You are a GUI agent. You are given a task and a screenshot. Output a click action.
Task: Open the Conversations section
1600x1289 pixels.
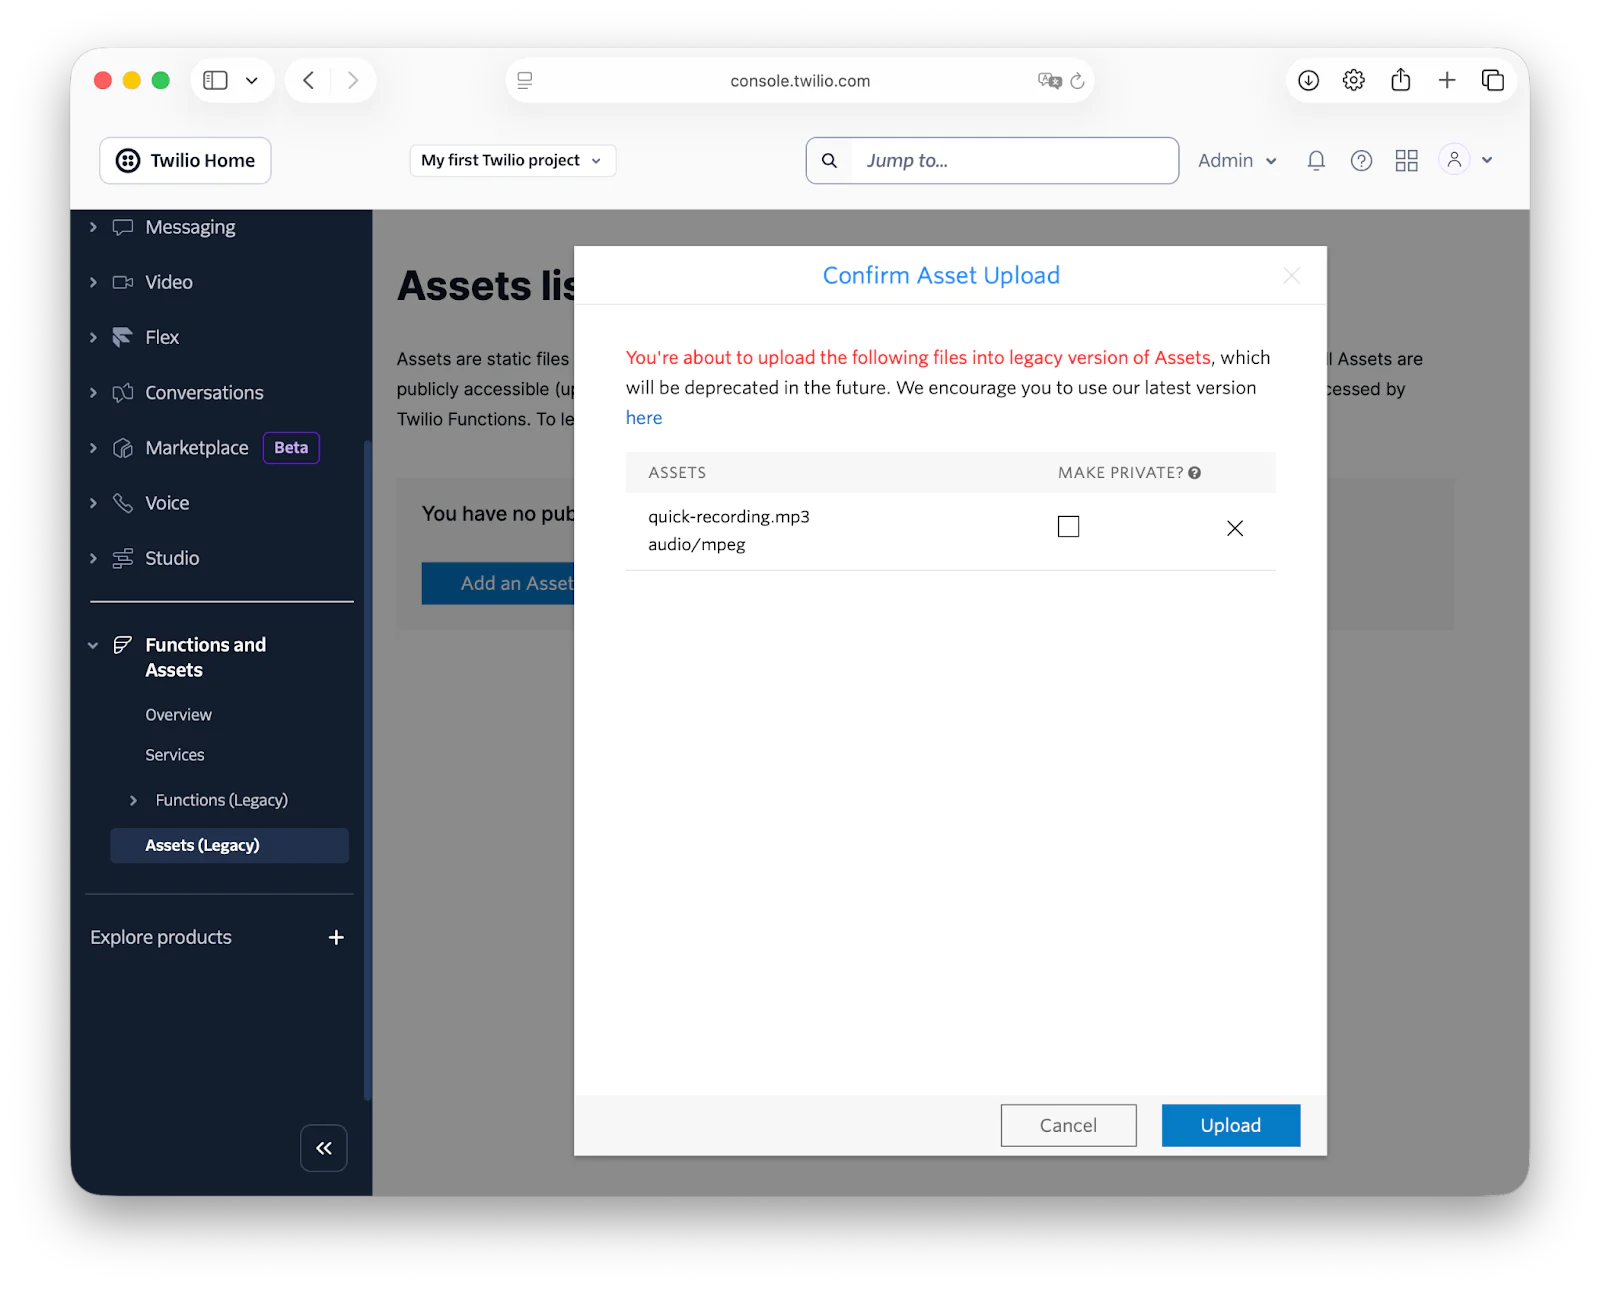tap(204, 392)
